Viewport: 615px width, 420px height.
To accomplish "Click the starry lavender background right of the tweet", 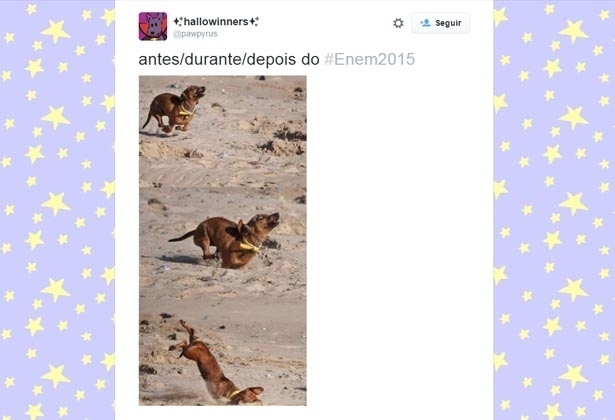I will tap(554, 210).
